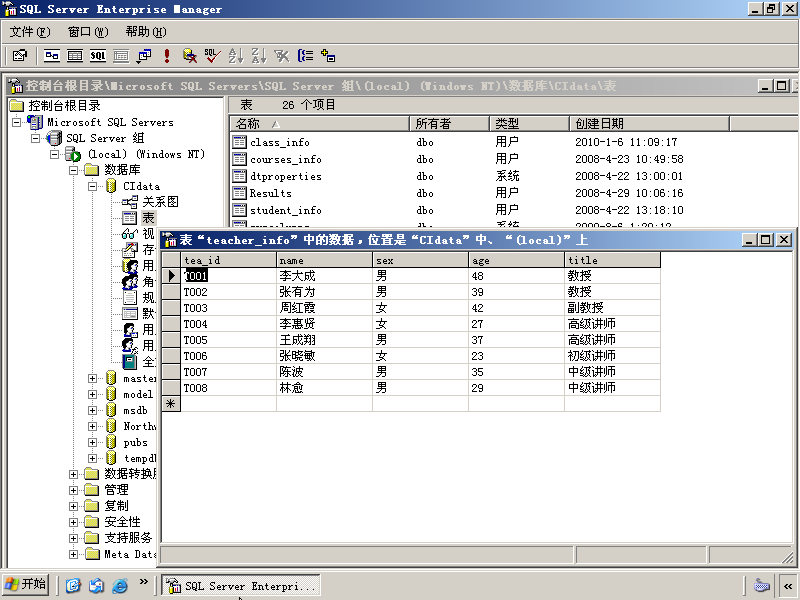Select the age cell with value 39
This screenshot has height=600, width=800.
pyautogui.click(x=516, y=292)
